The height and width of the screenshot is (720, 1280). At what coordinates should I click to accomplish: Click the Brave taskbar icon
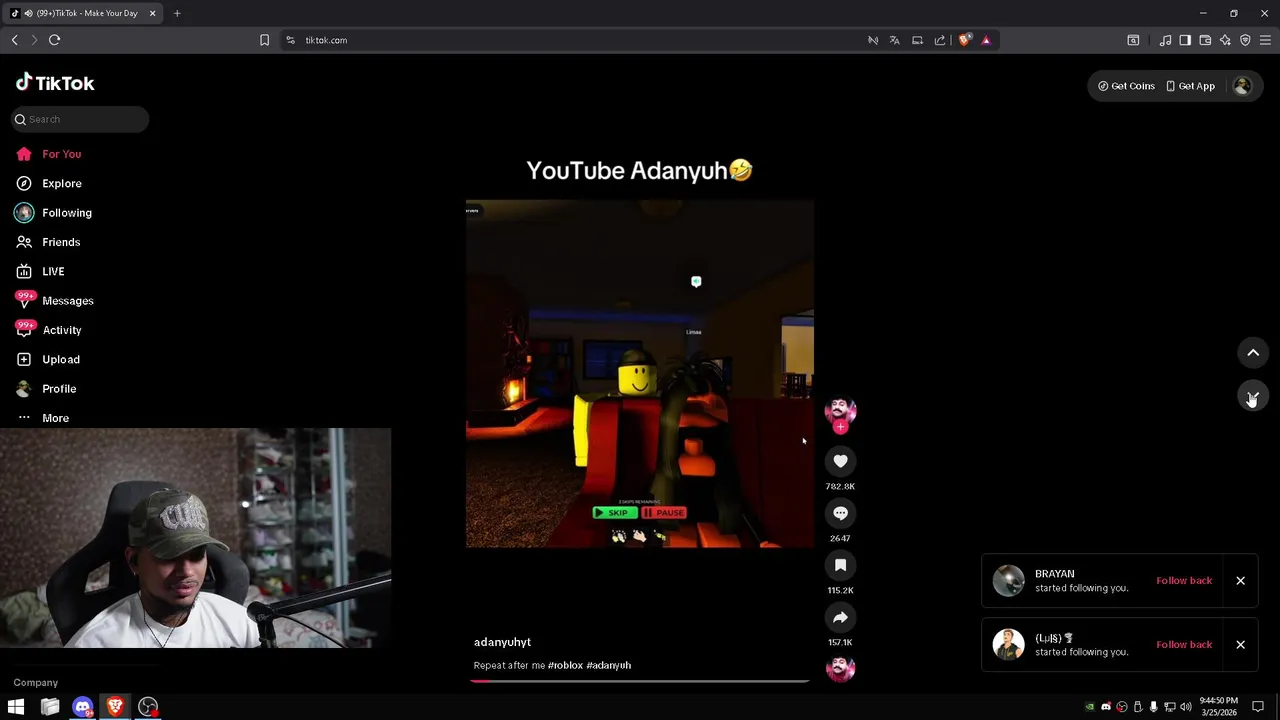click(115, 707)
